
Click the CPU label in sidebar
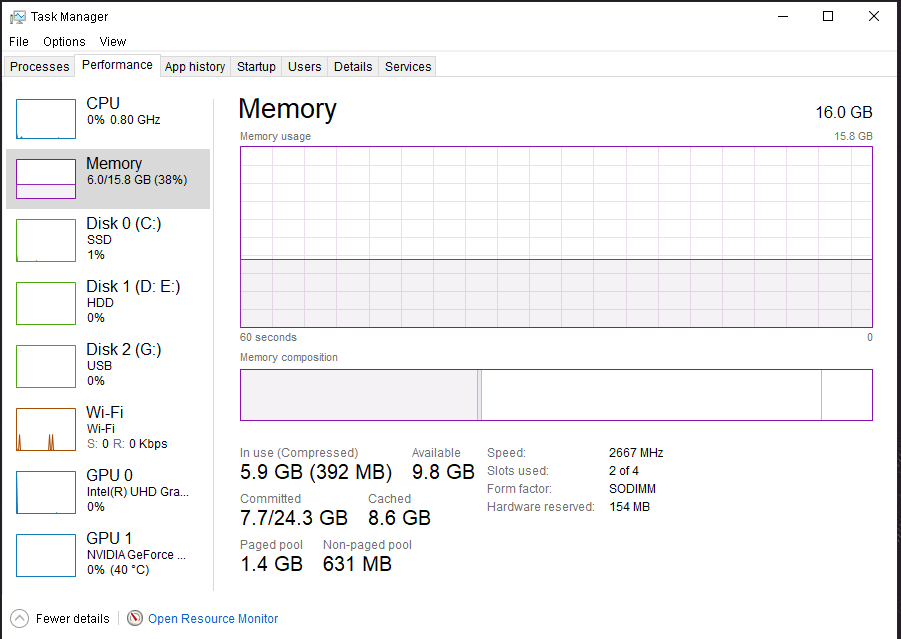(103, 103)
